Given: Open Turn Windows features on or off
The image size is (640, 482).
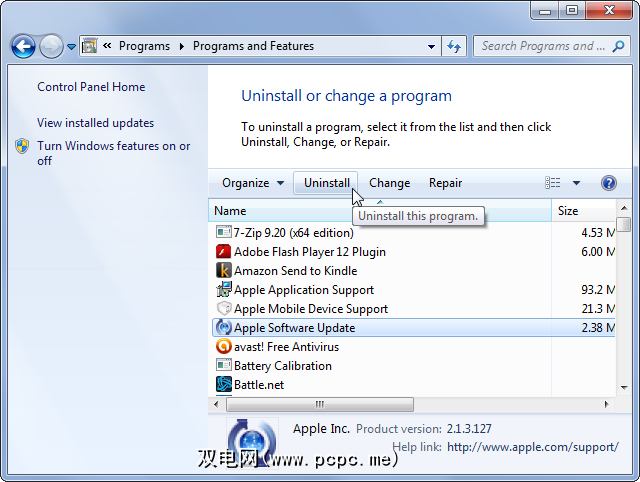Looking at the screenshot, I should [x=113, y=153].
